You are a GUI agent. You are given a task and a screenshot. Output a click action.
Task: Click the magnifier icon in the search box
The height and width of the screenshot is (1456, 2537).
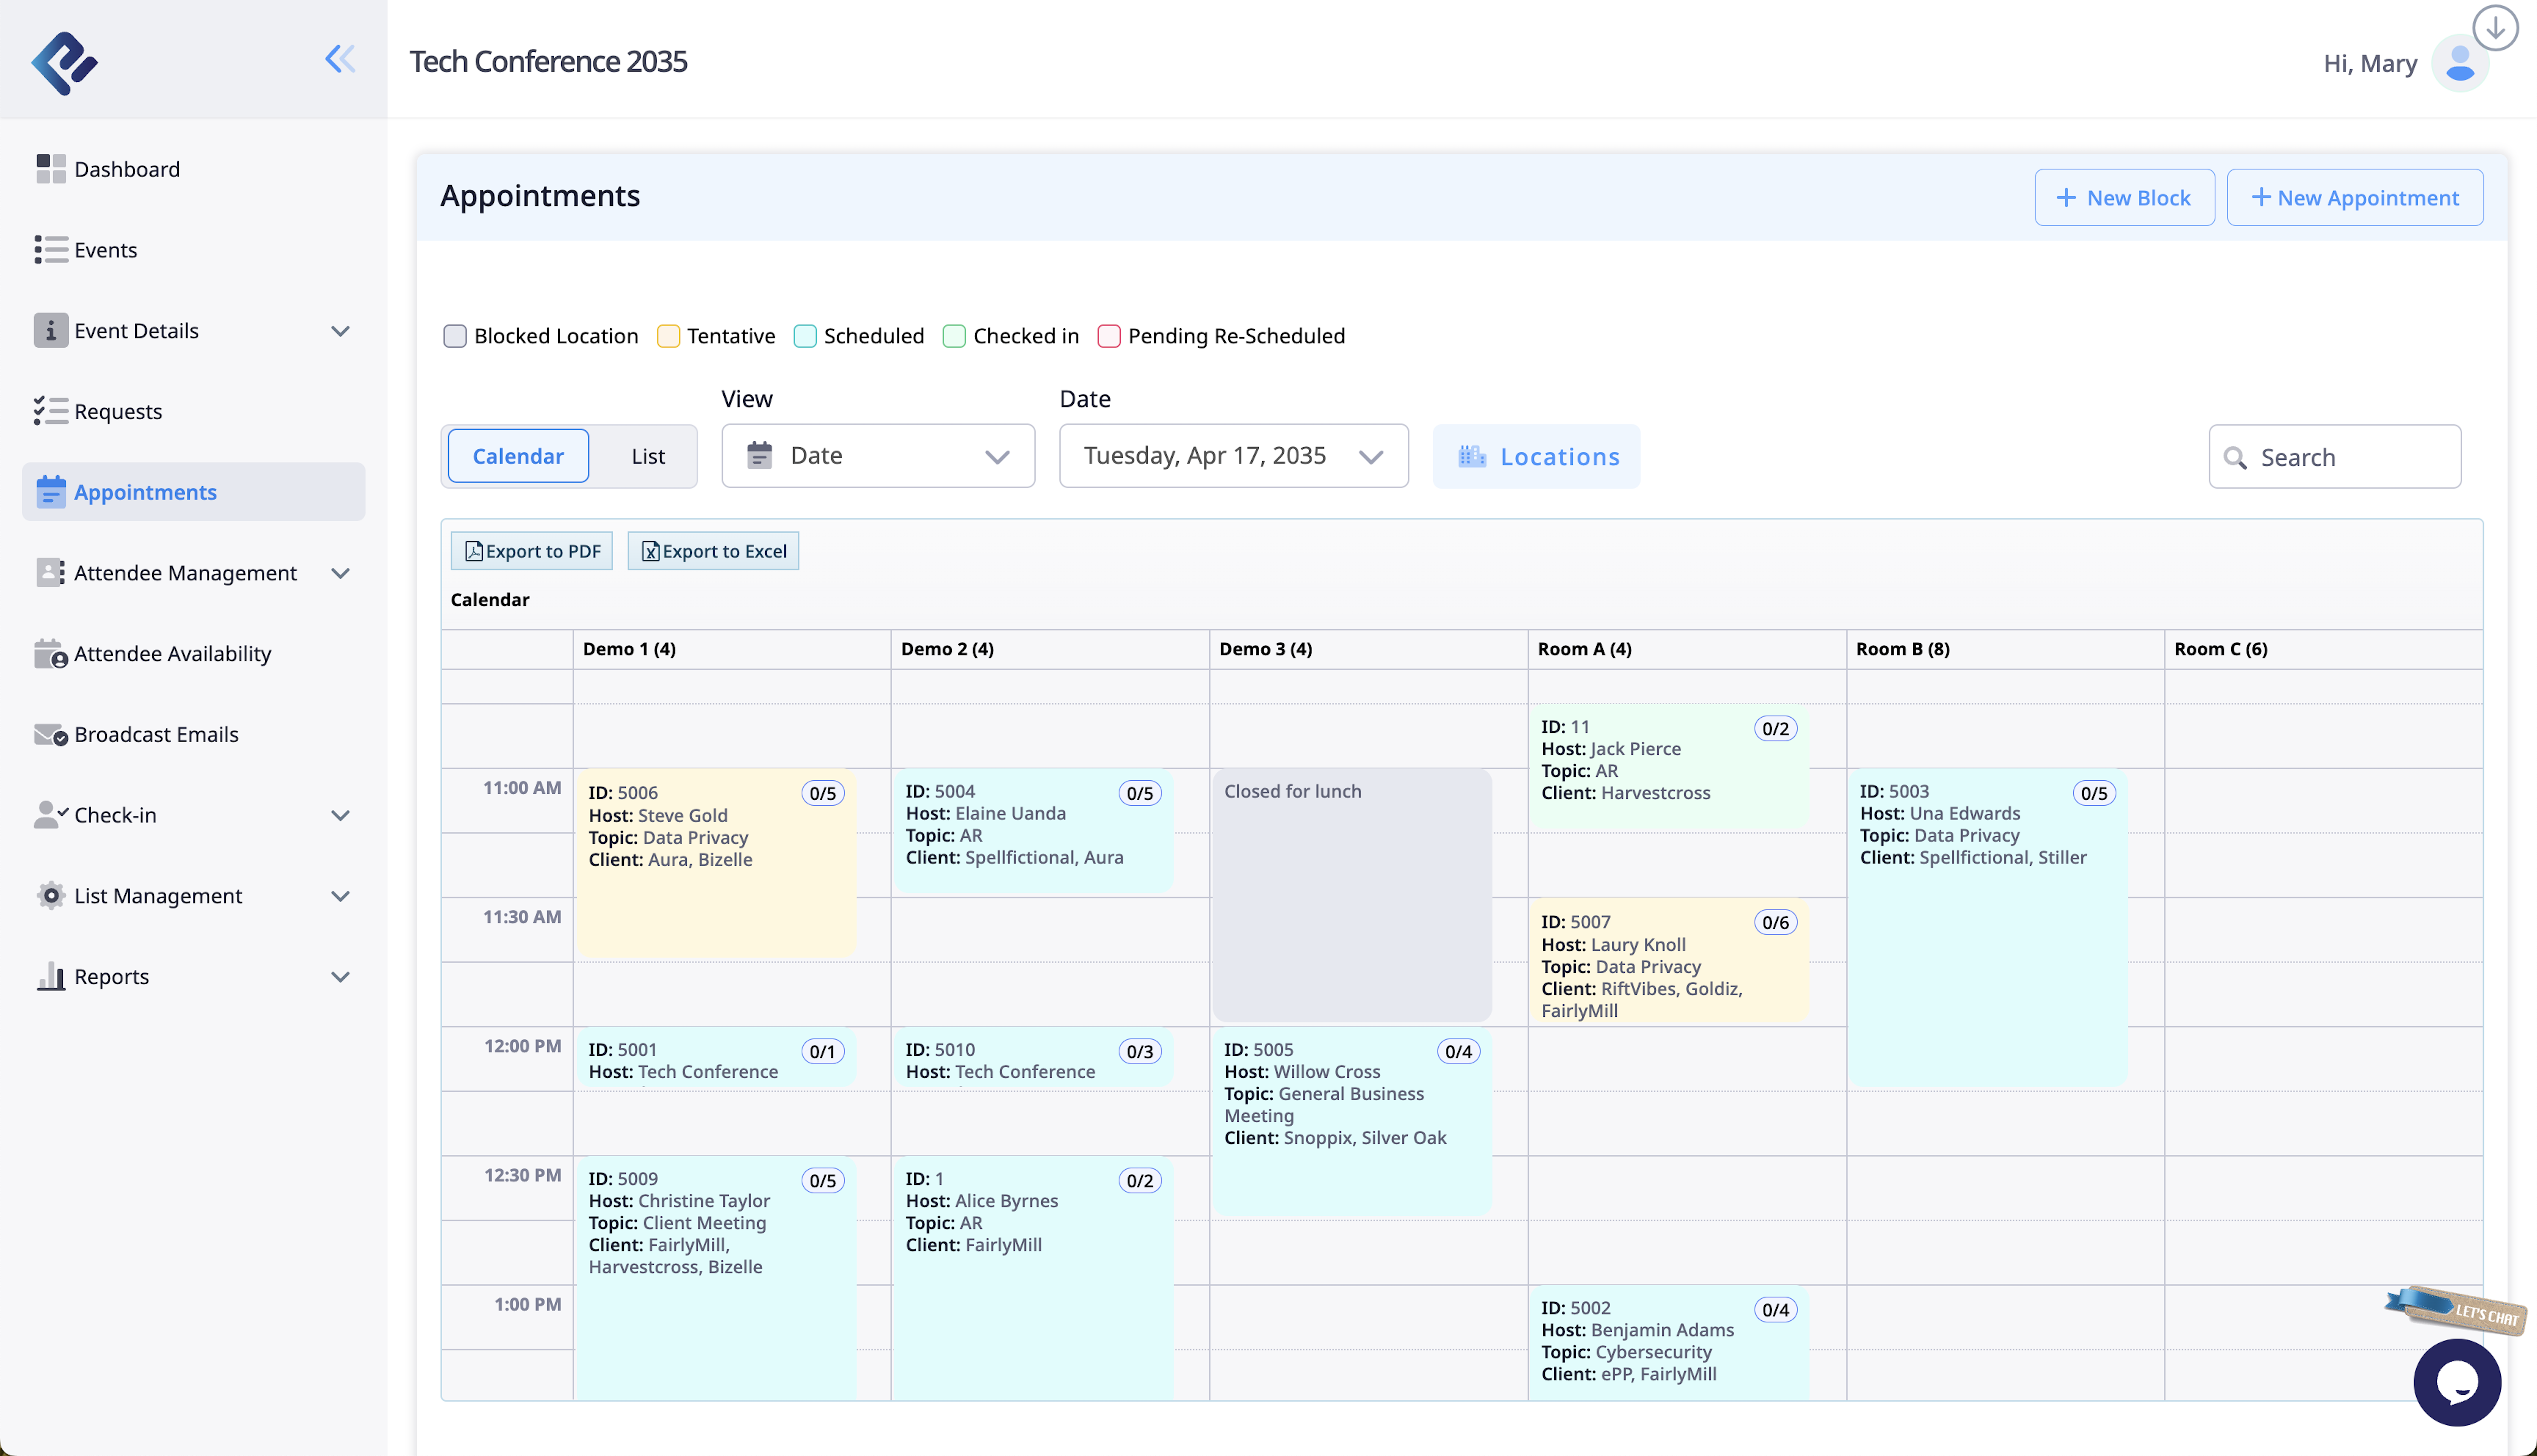pyautogui.click(x=2235, y=458)
